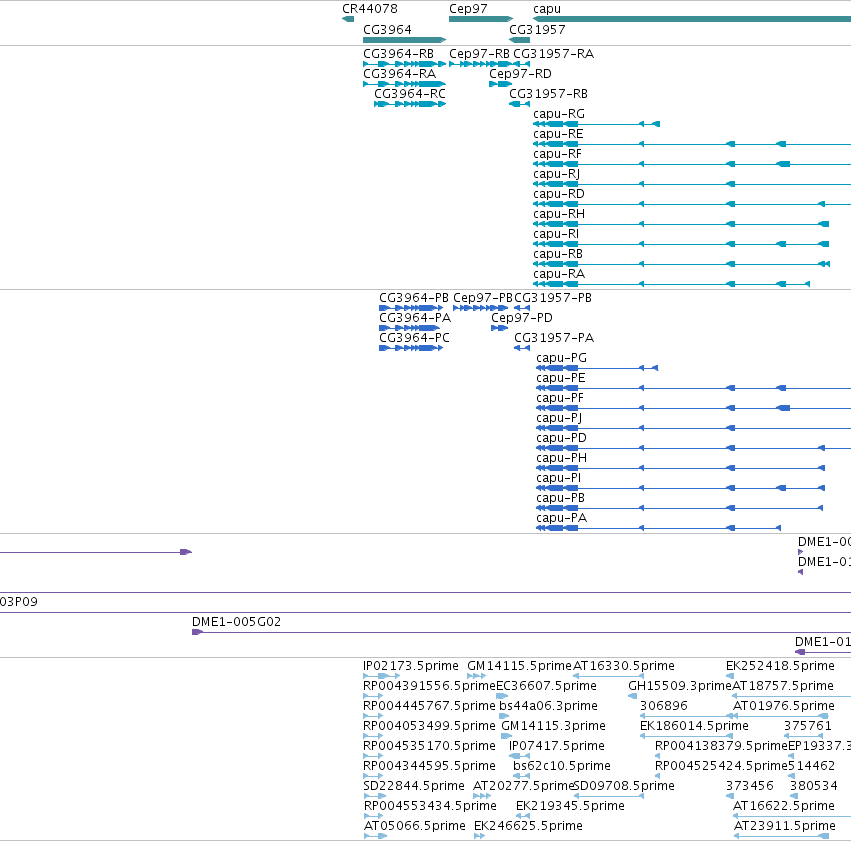
Task: Click transcript capu-RF
Action: (692, 164)
